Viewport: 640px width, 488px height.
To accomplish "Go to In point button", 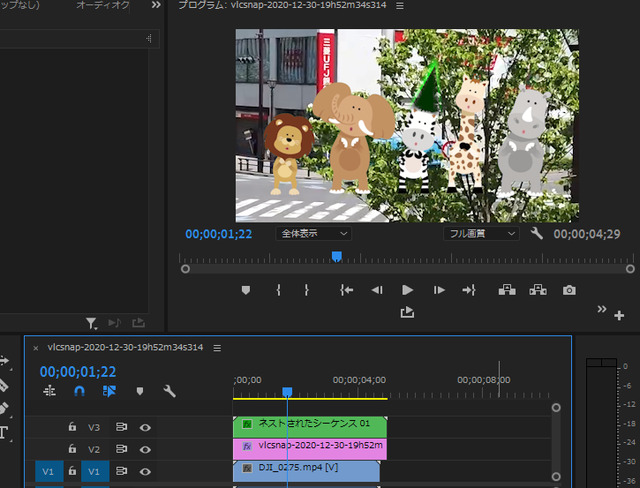I will (347, 290).
